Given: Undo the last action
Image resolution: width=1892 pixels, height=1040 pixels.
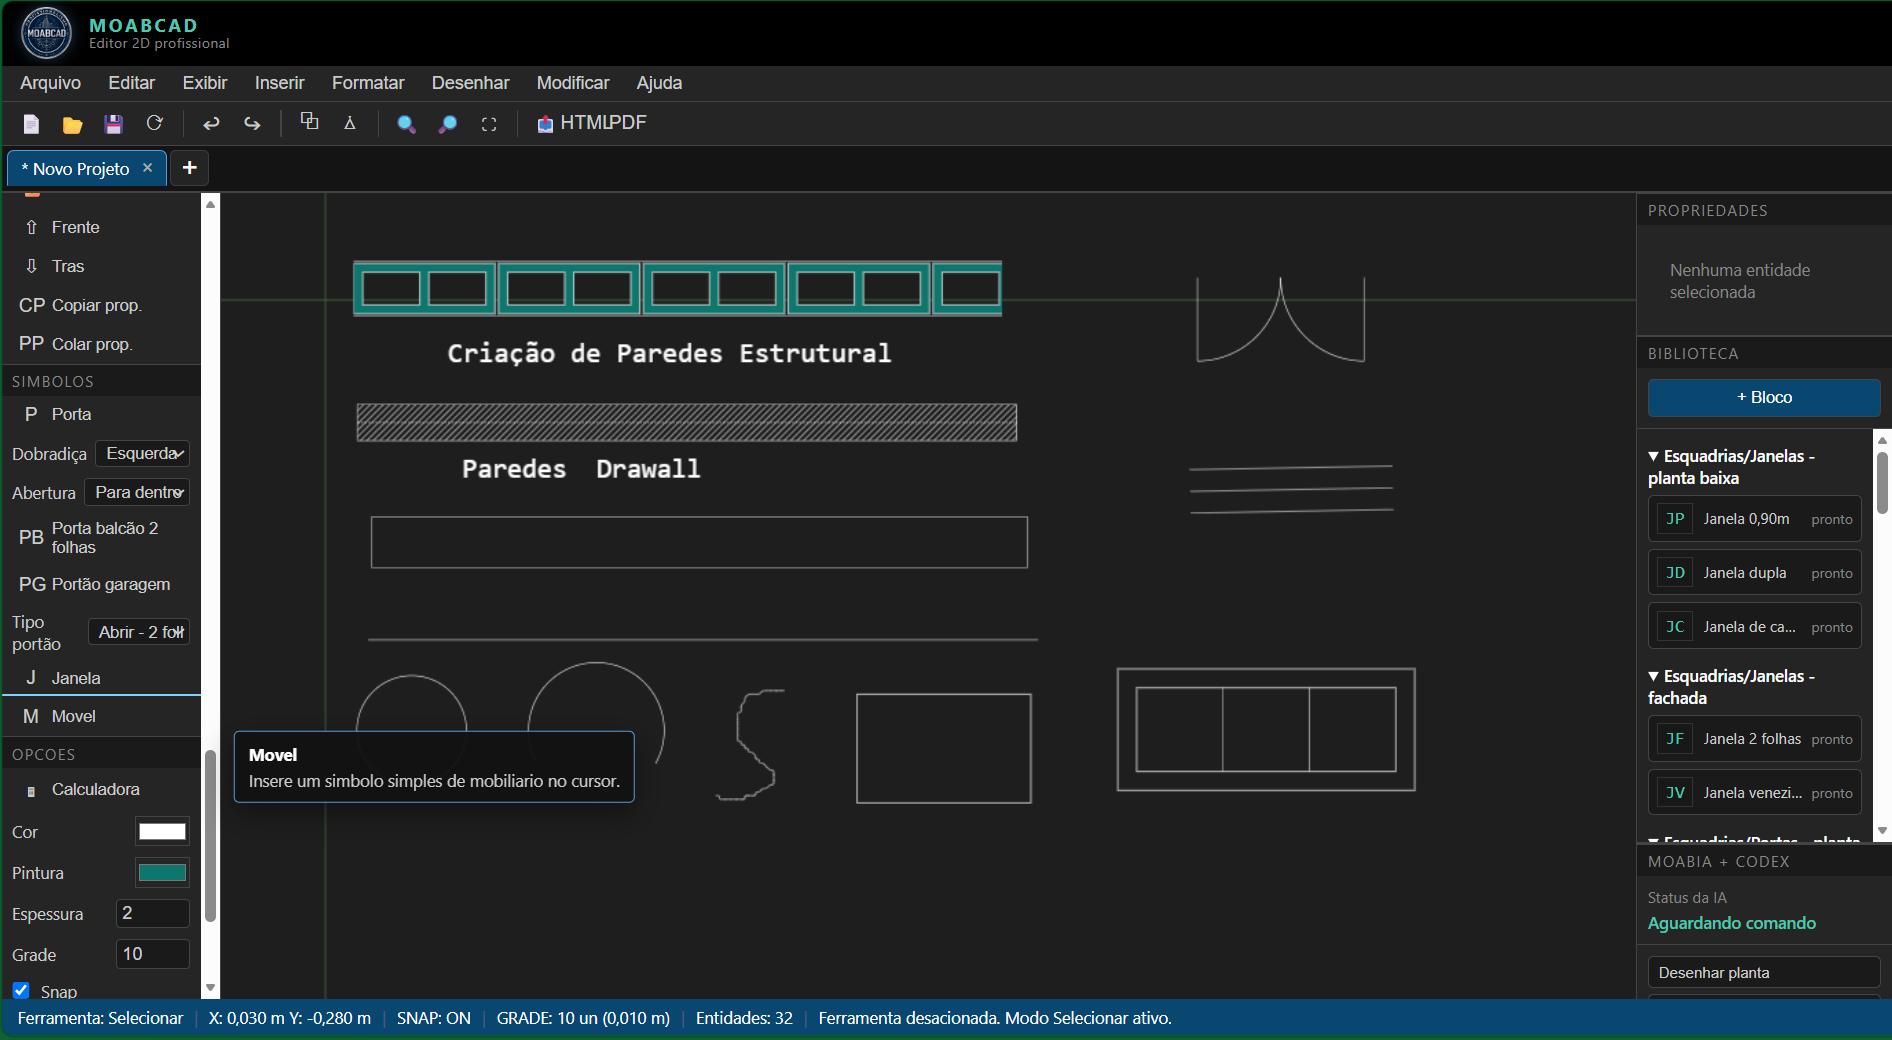Looking at the screenshot, I should pyautogui.click(x=211, y=123).
